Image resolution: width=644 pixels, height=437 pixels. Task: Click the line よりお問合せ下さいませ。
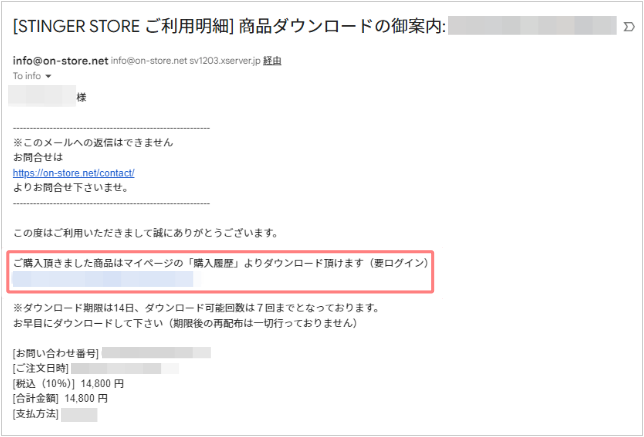click(x=71, y=188)
